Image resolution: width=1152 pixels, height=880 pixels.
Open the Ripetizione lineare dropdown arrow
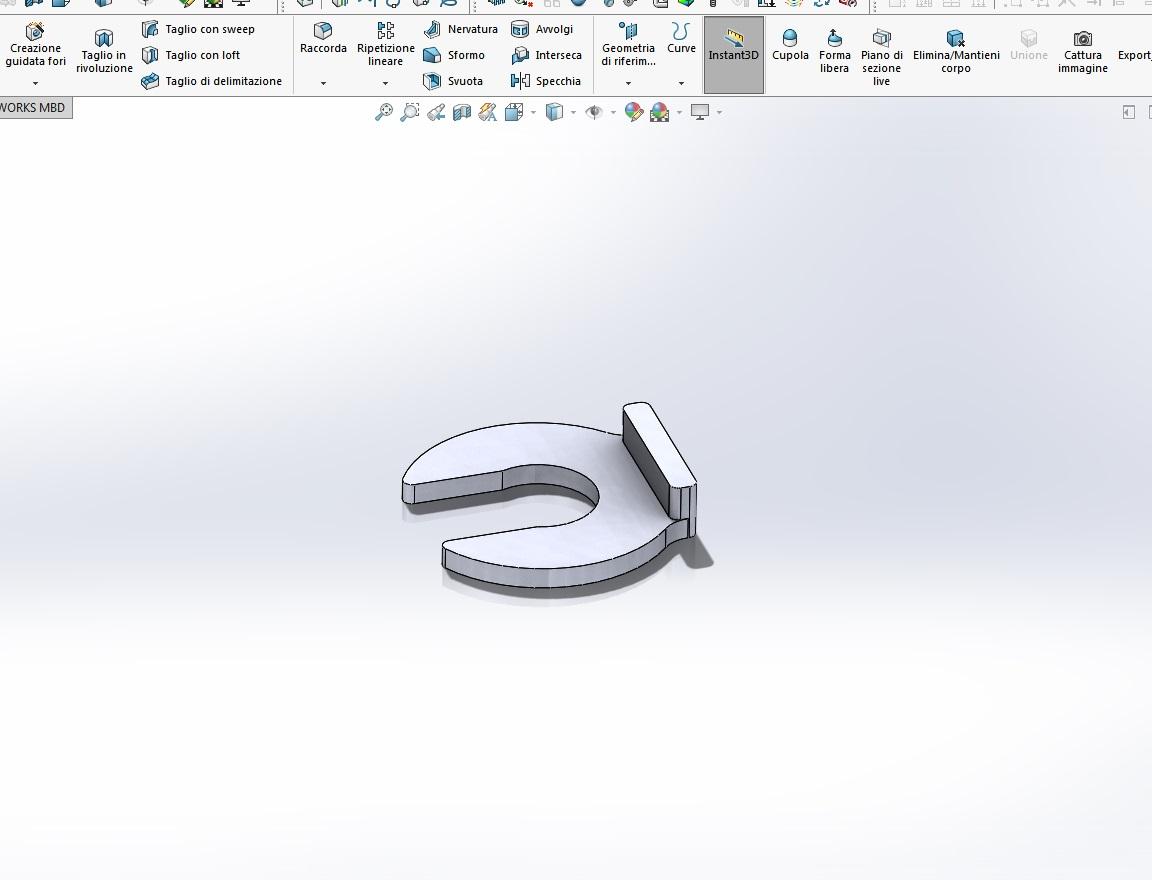pyautogui.click(x=385, y=83)
